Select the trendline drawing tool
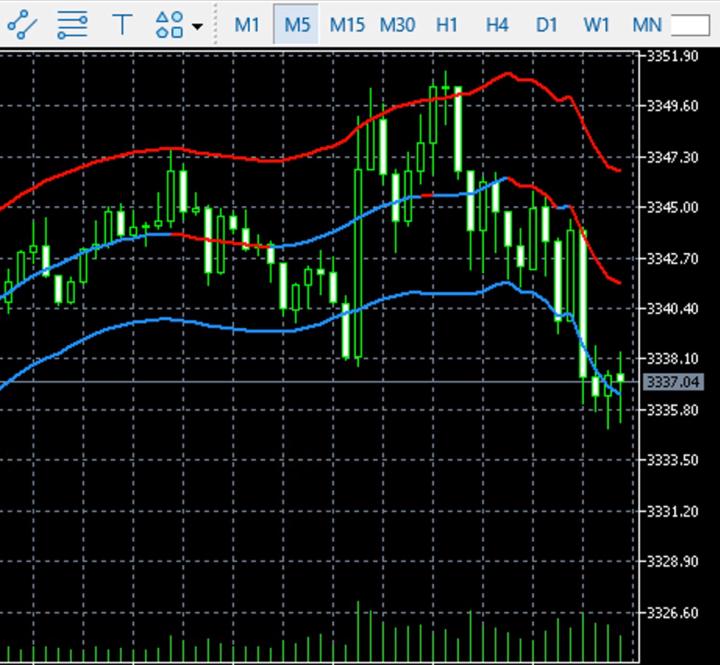The width and height of the screenshot is (720, 665). pos(21,24)
